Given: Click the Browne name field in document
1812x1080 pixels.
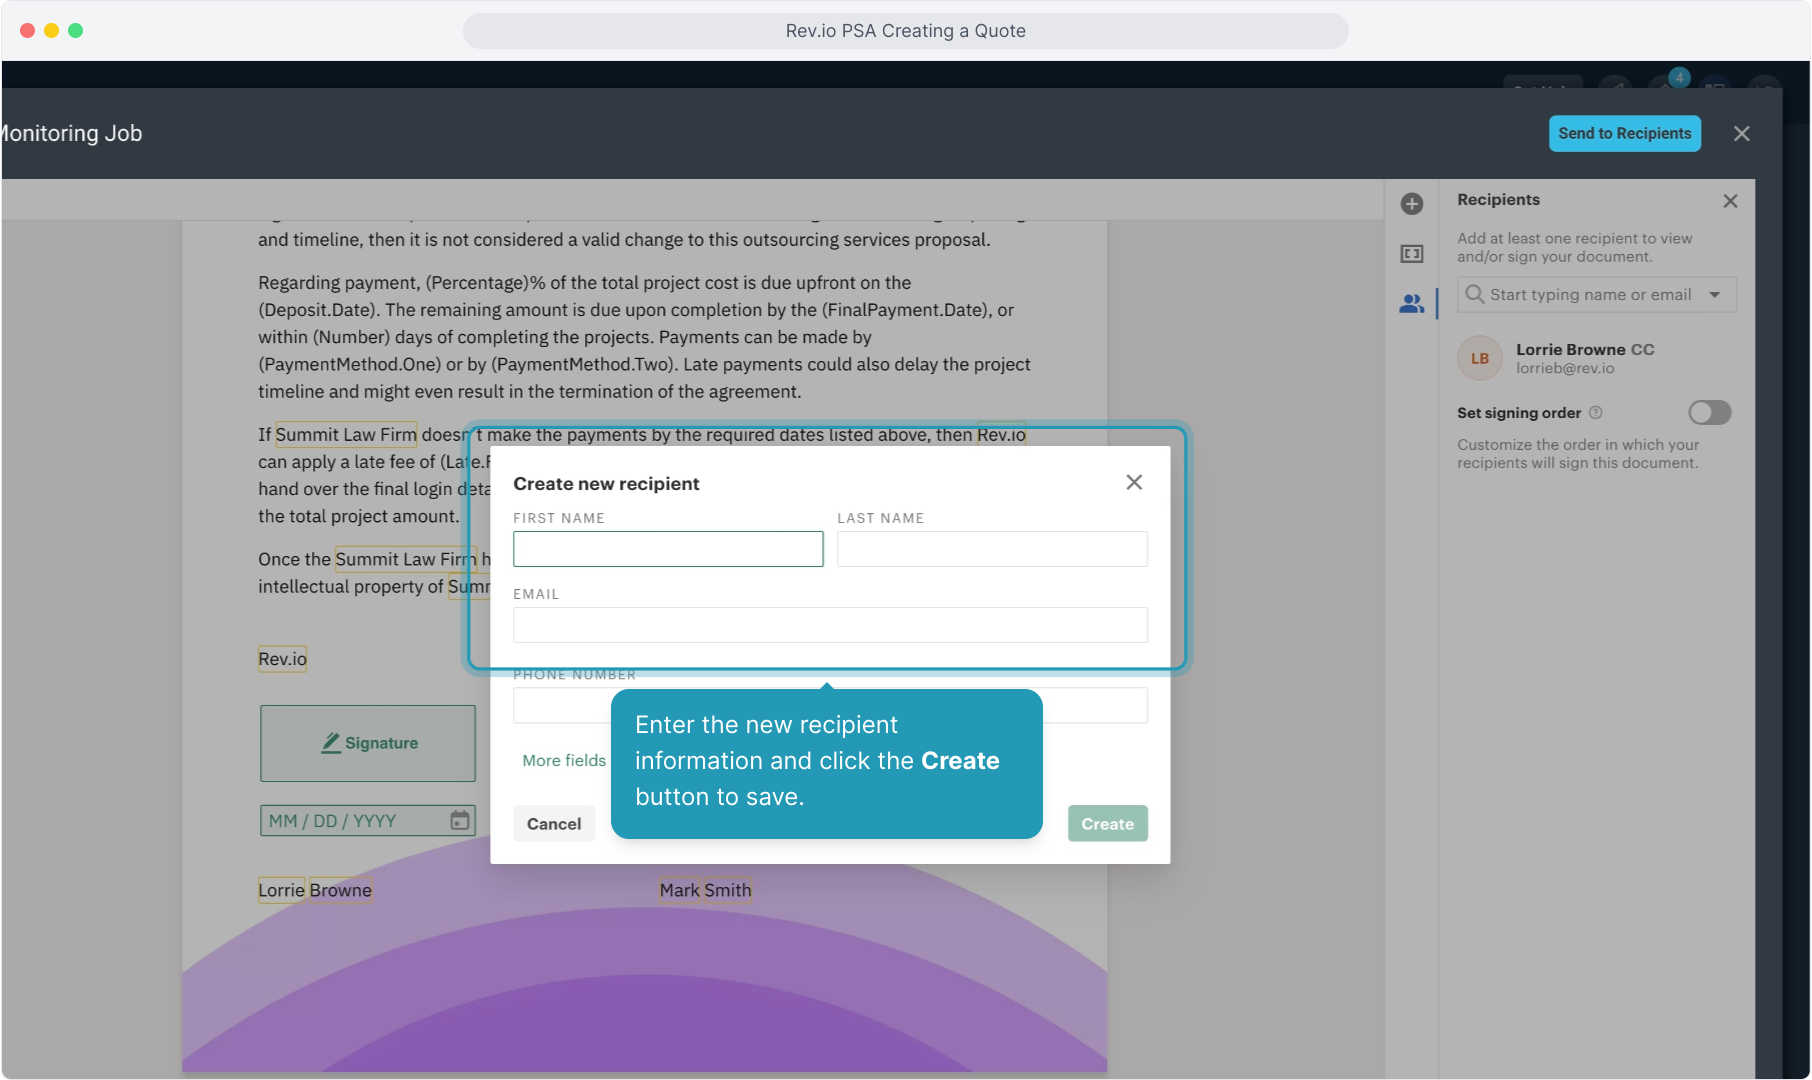Looking at the screenshot, I should tap(340, 890).
